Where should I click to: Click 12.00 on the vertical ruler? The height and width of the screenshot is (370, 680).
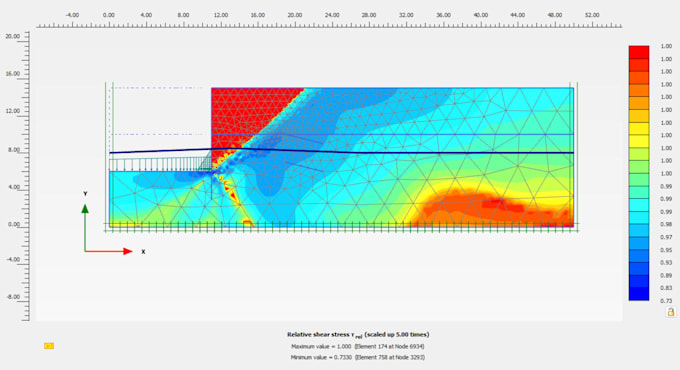pos(12,111)
